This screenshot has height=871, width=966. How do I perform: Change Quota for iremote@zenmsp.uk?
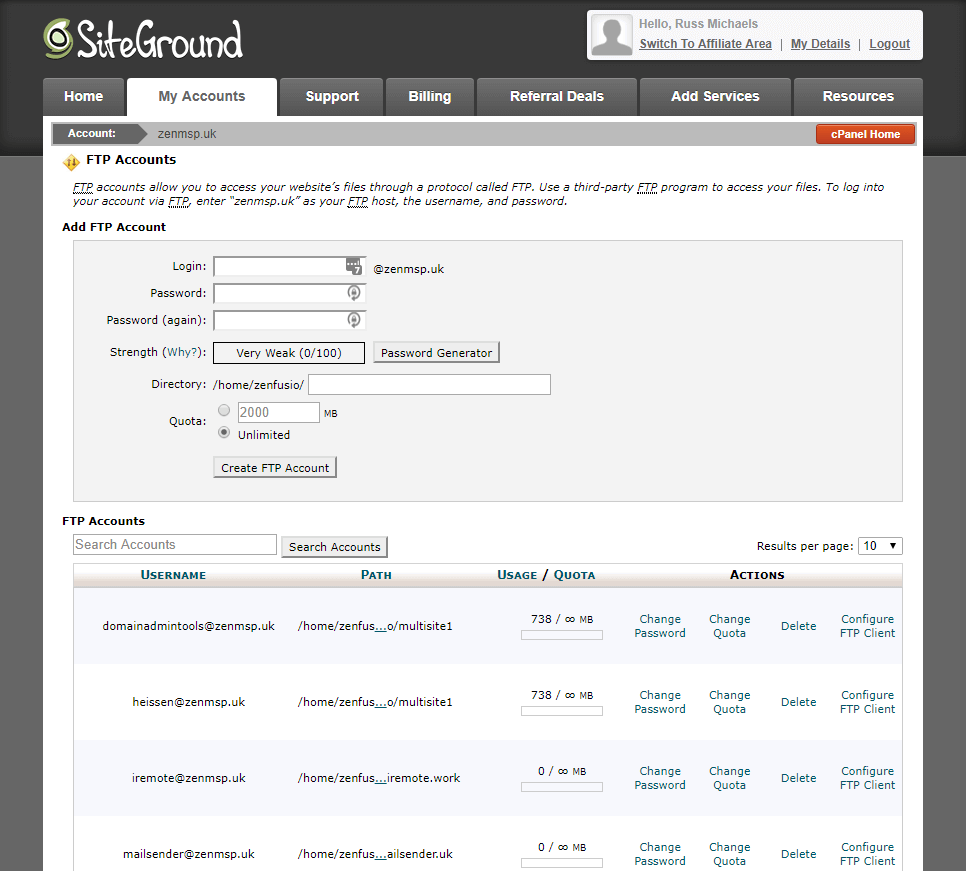pos(729,778)
